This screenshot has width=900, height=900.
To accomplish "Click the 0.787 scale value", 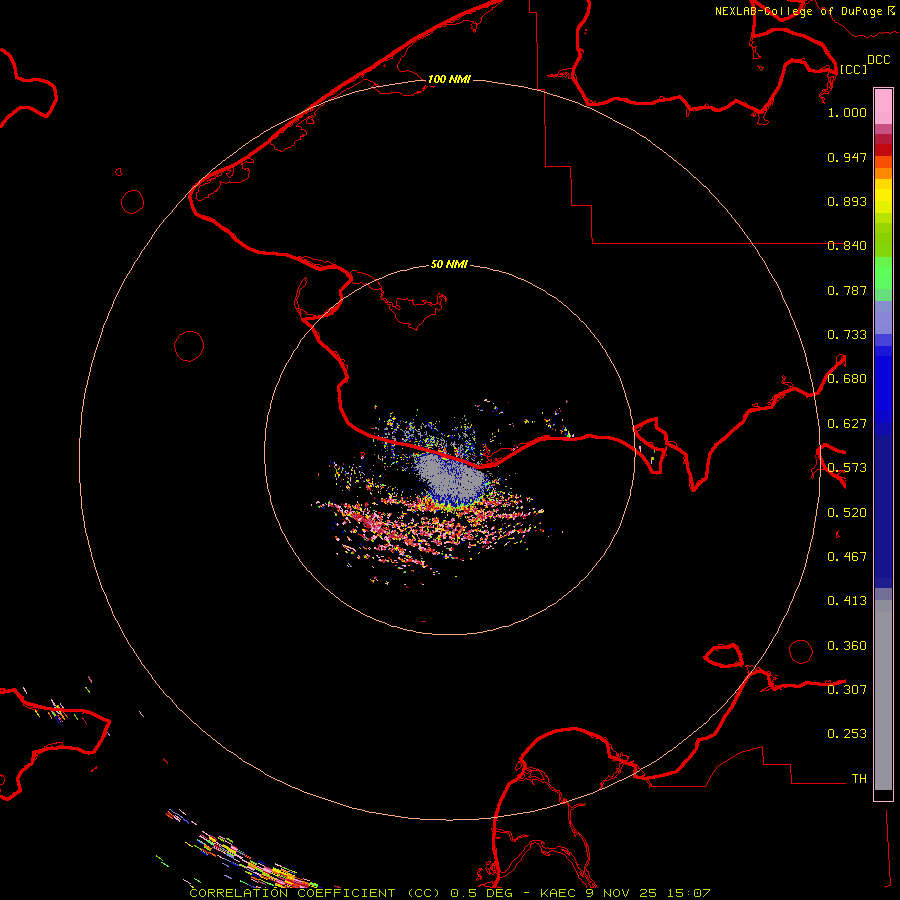I will point(847,290).
